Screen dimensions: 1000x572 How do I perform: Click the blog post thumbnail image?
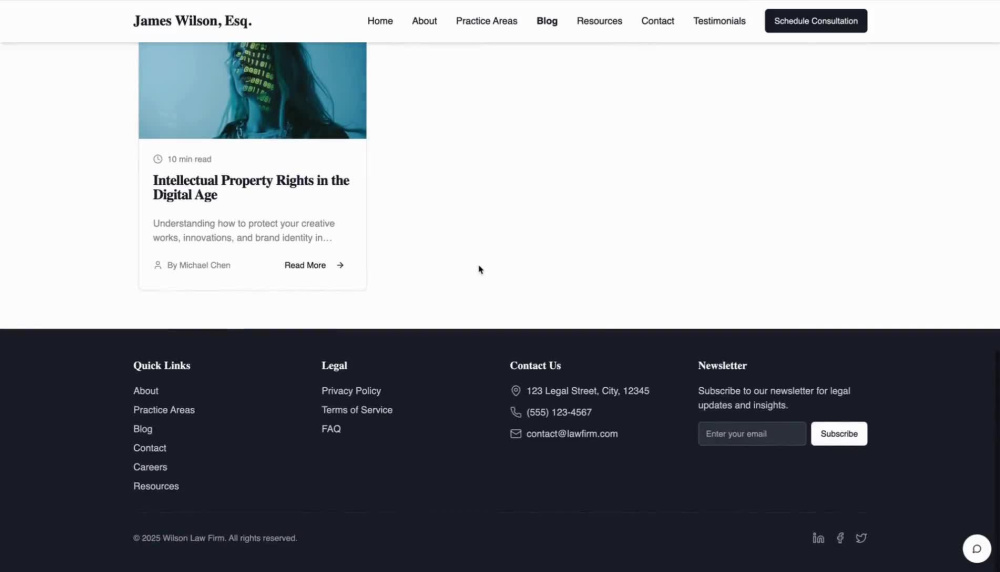[253, 91]
